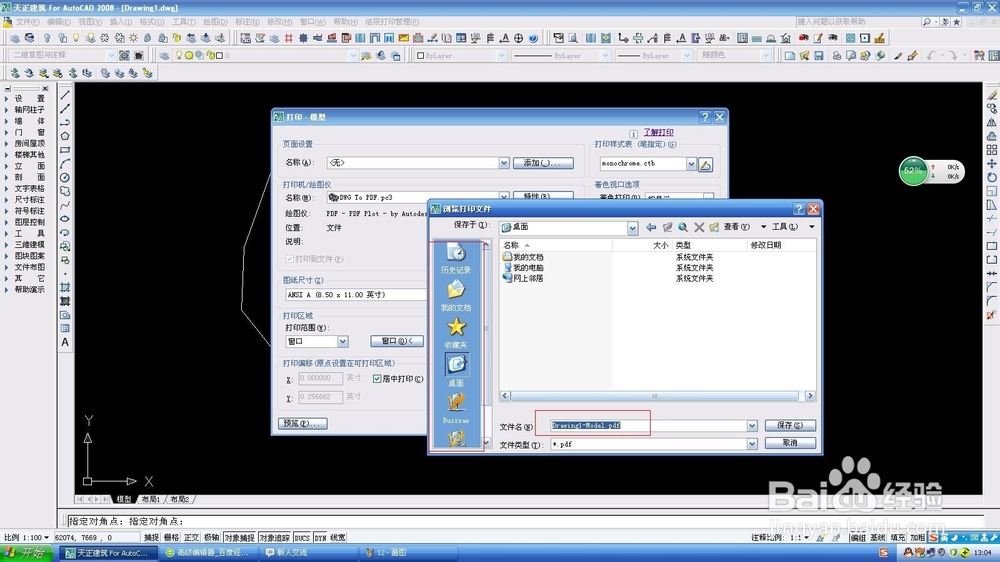
Task: Toggle plot to file (打印到文件) checkbox
Action: [x=290, y=259]
